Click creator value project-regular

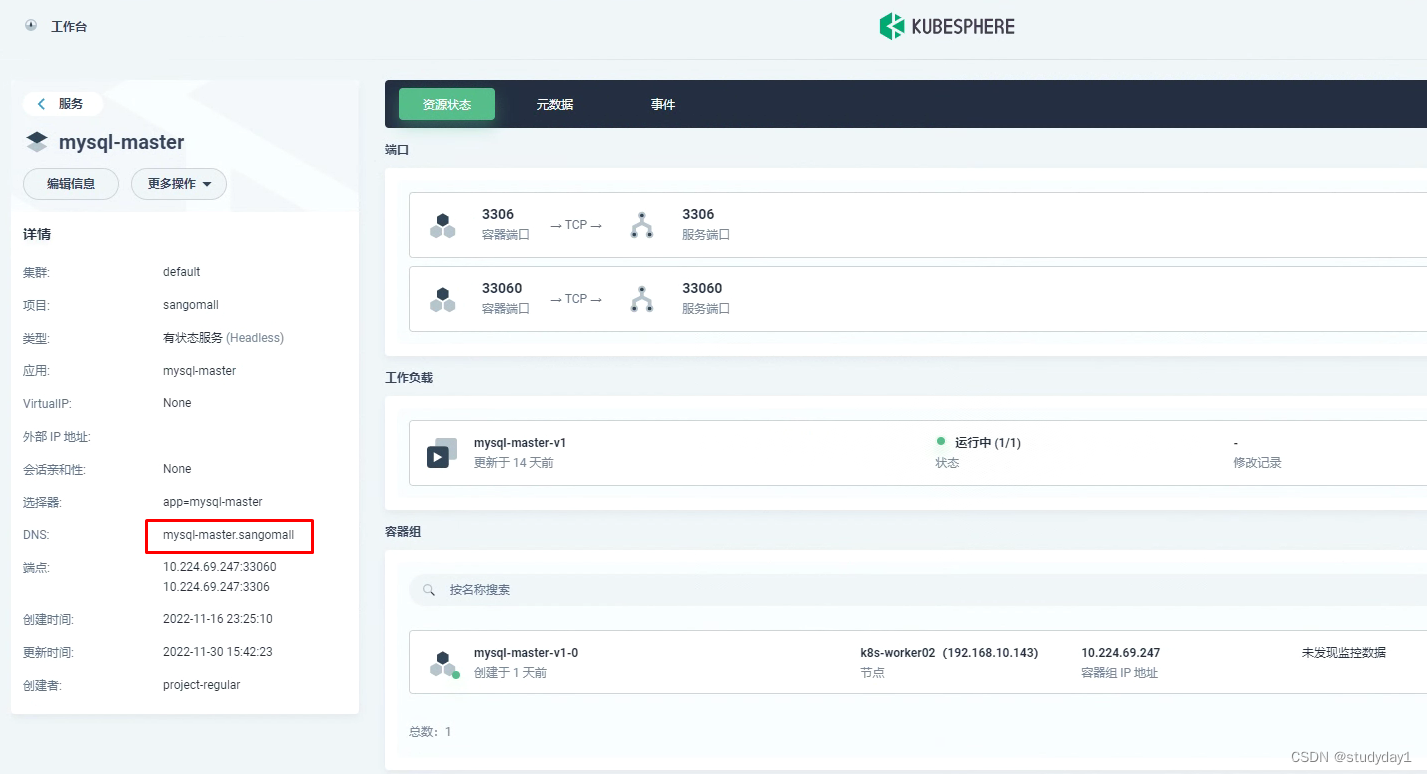(x=202, y=685)
